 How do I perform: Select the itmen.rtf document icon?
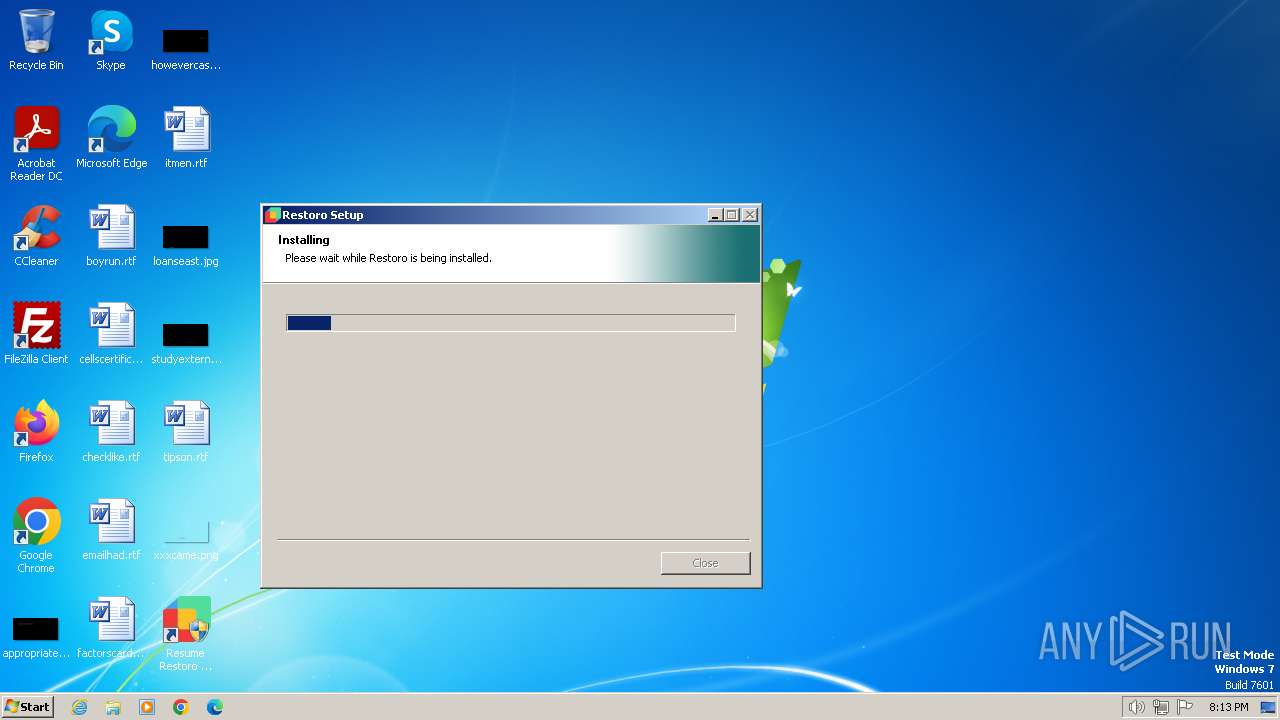(186, 137)
